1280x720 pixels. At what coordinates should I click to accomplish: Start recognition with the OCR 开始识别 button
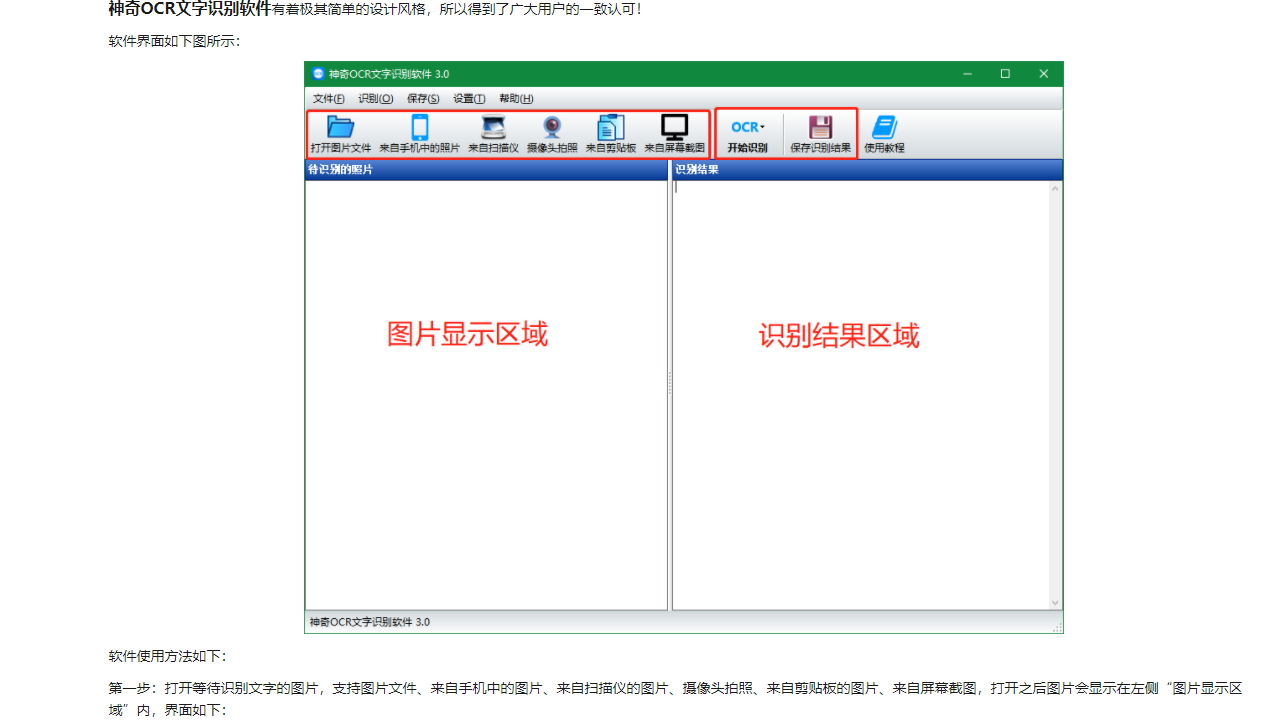coord(745,134)
